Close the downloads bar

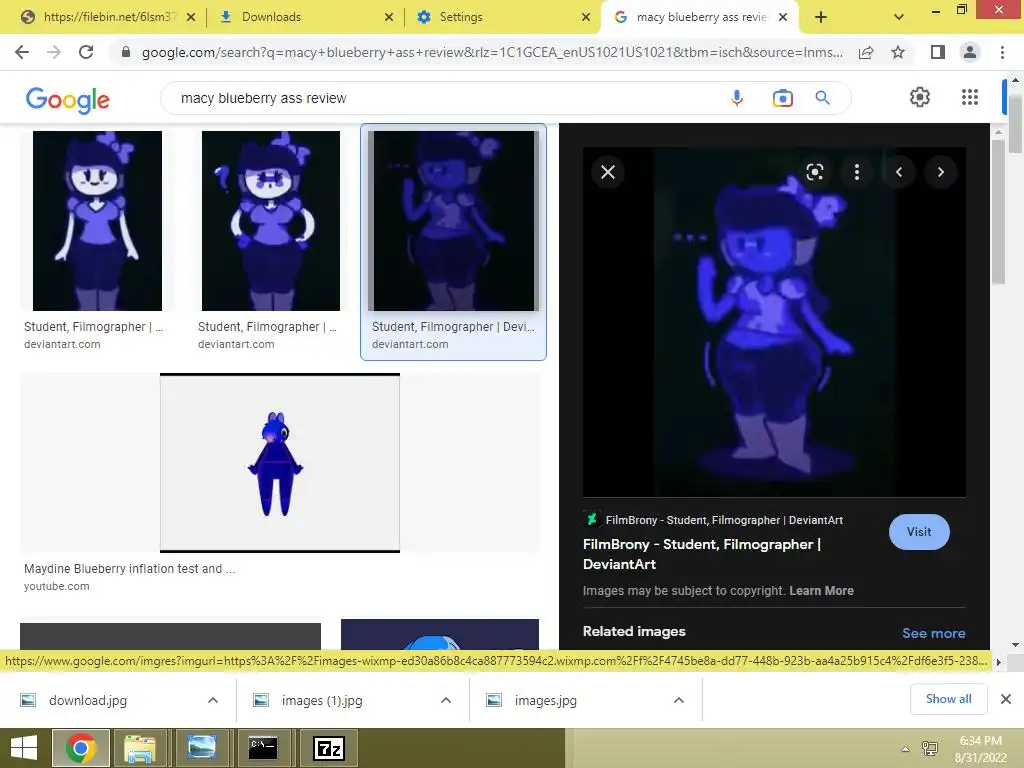click(x=1006, y=699)
